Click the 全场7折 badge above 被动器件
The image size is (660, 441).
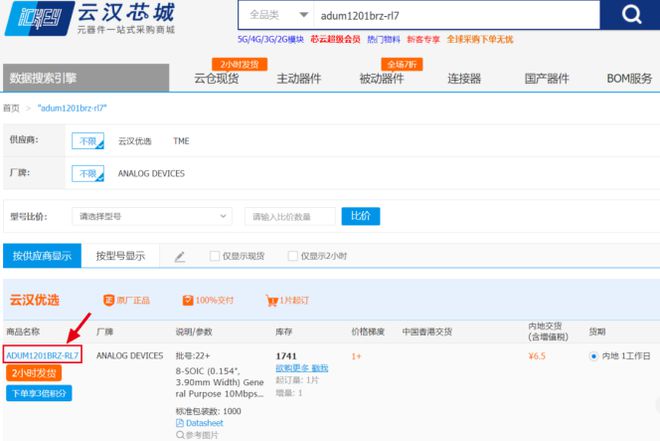[402, 64]
